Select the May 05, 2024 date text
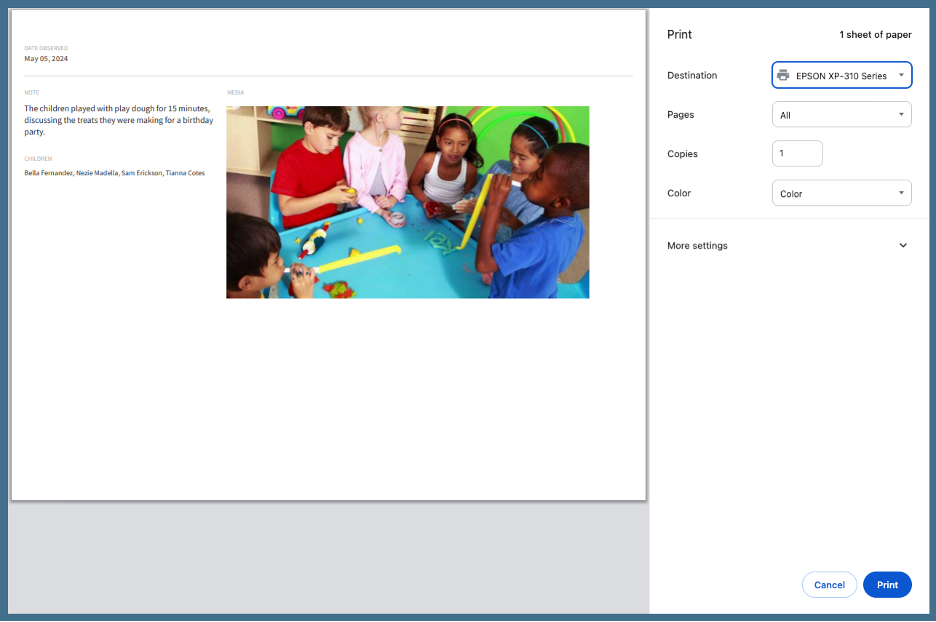Screen dimensions: 936x622 [x=44, y=58]
